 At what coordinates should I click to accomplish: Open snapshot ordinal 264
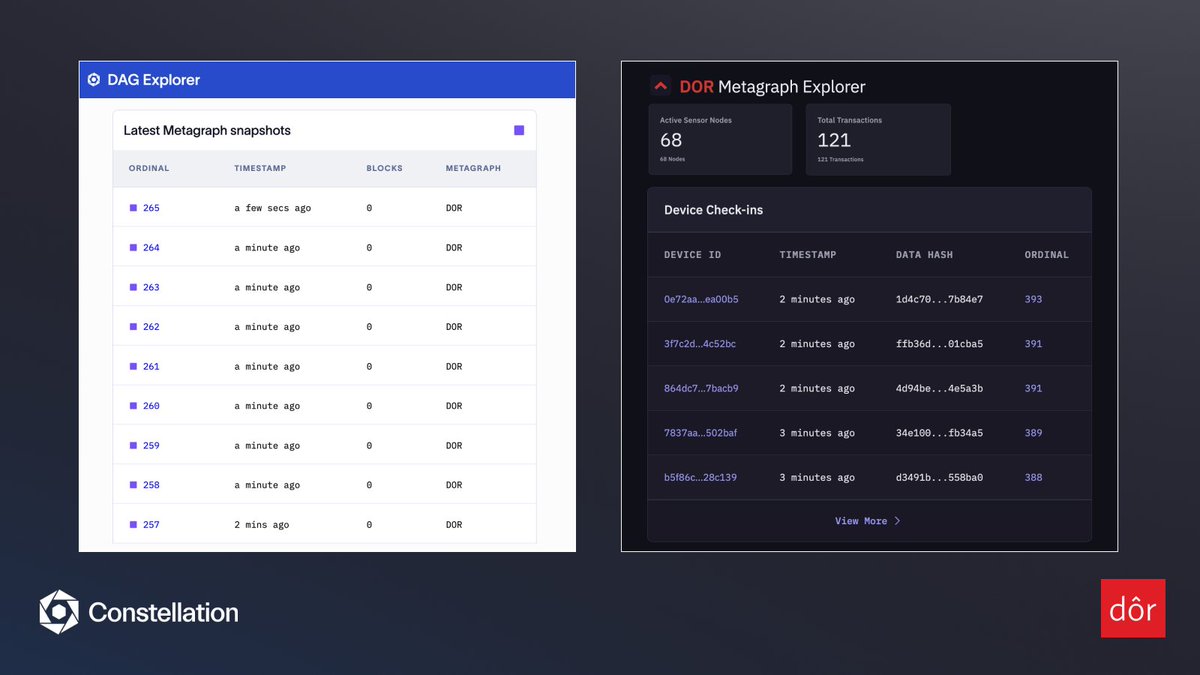151,248
